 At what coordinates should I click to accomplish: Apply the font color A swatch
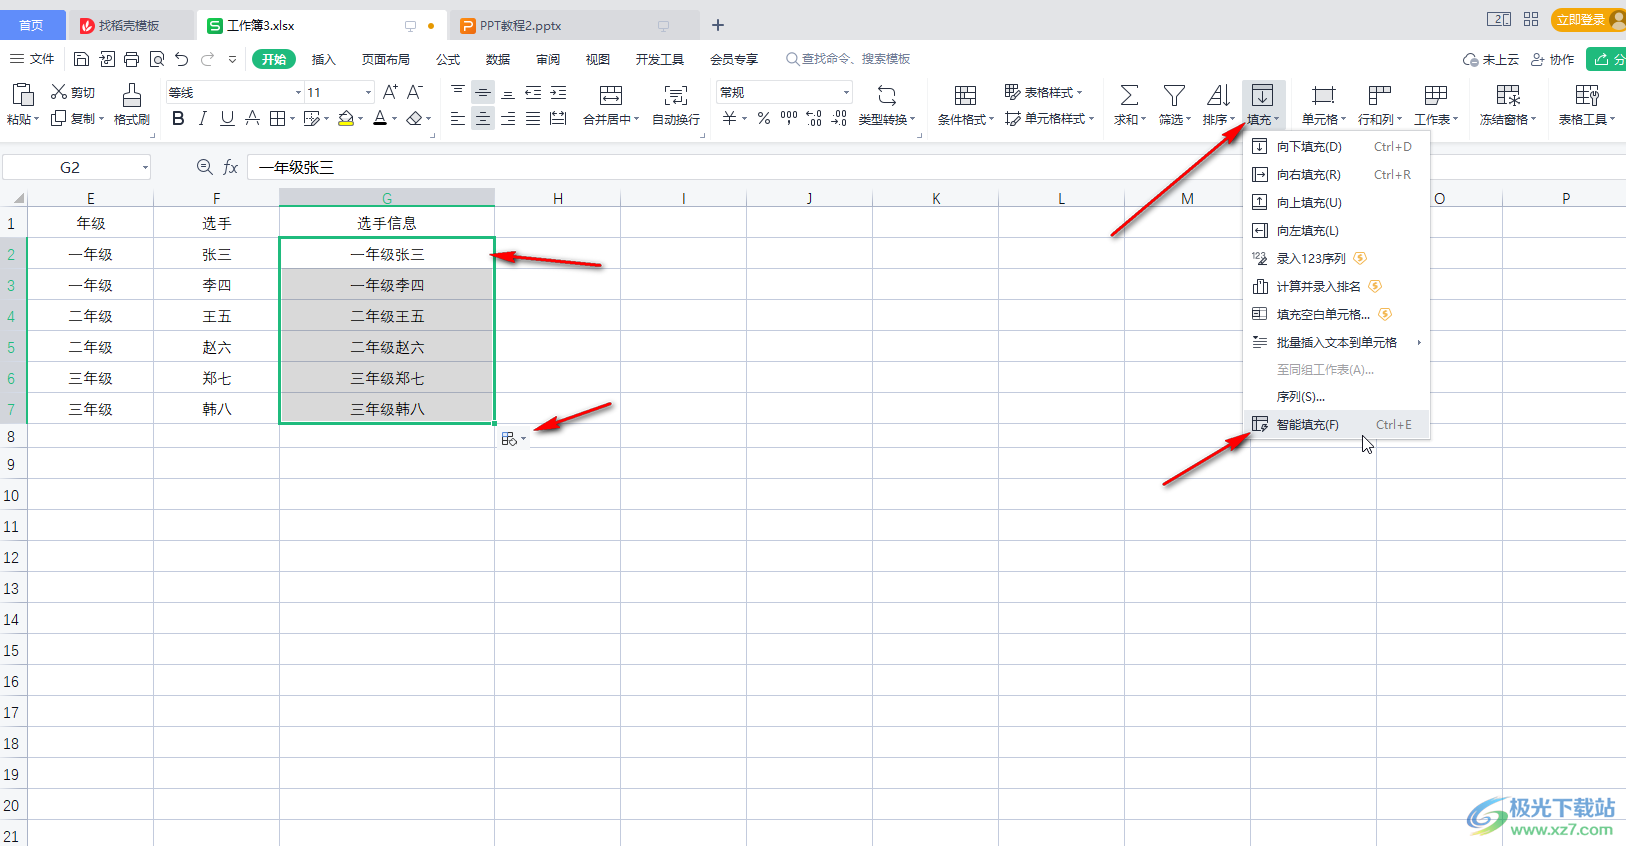tap(380, 118)
